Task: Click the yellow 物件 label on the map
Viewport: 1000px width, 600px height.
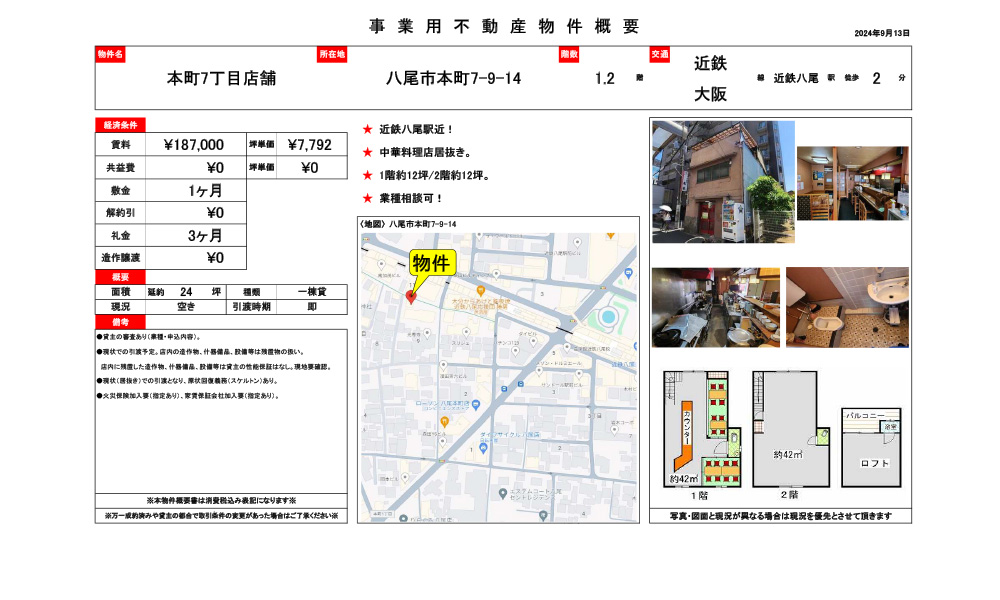Action: tap(433, 261)
